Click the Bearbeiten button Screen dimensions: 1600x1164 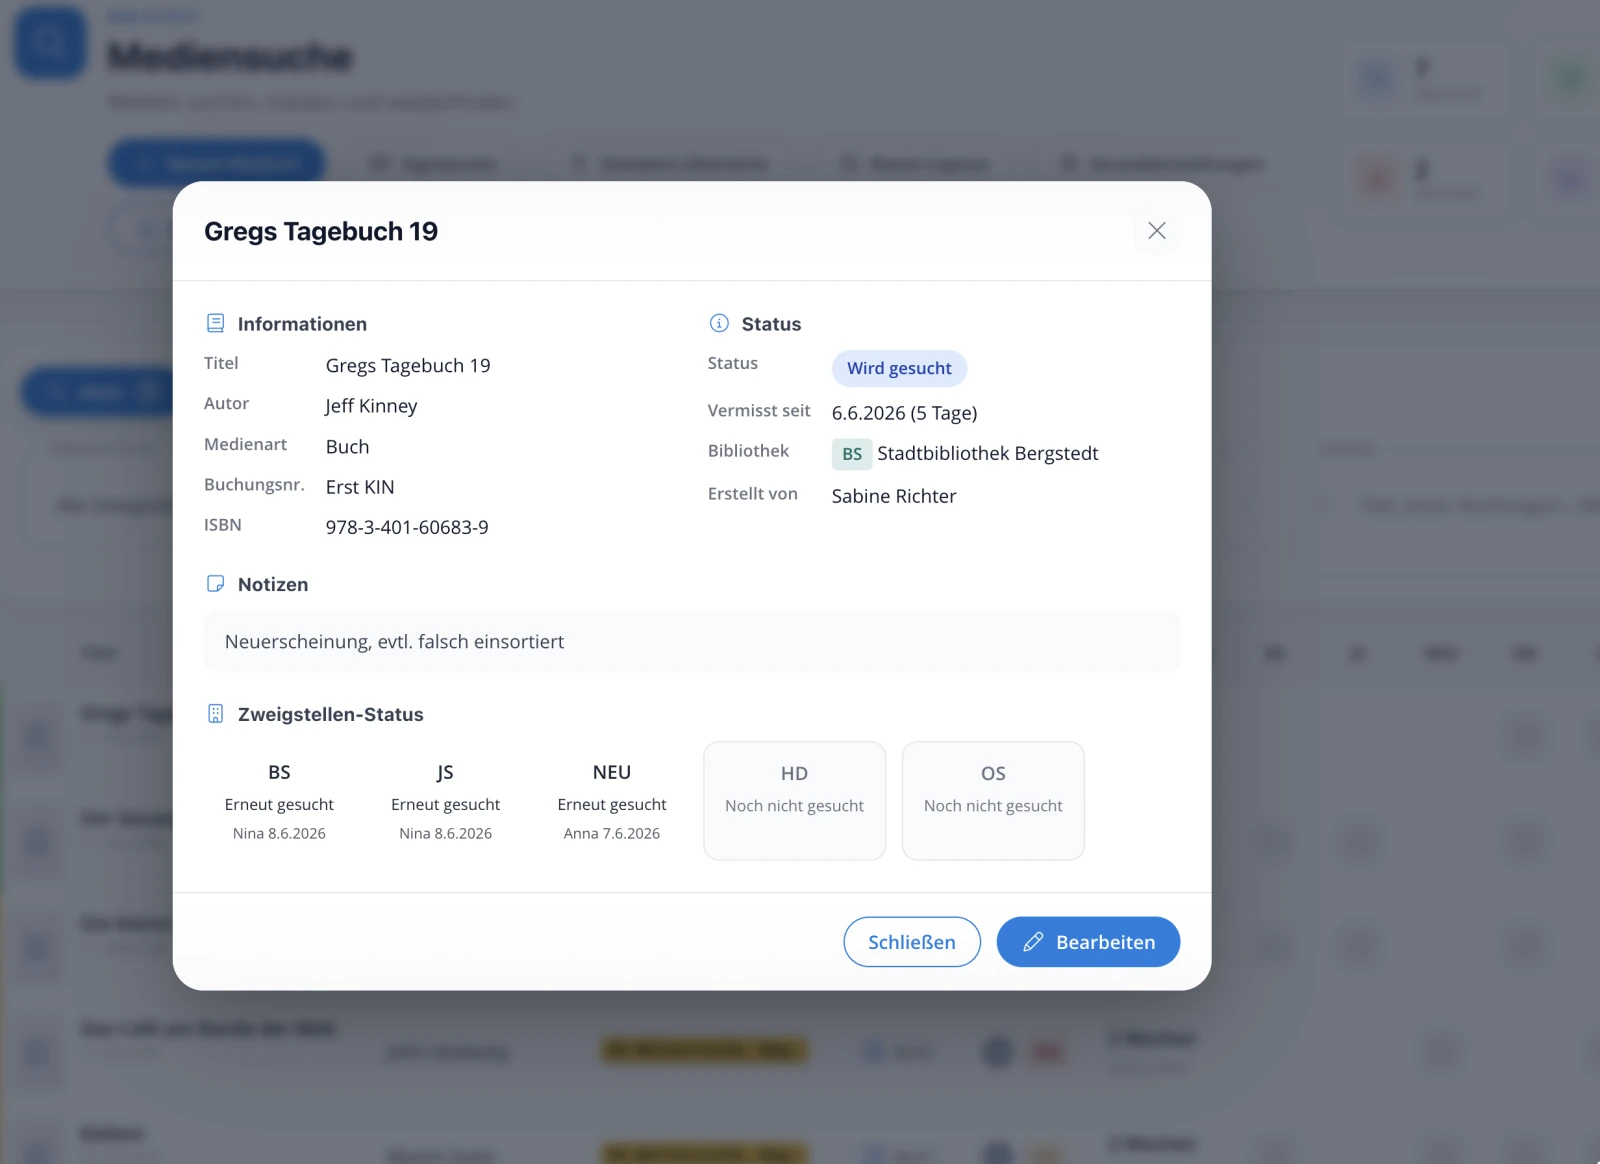tap(1088, 942)
